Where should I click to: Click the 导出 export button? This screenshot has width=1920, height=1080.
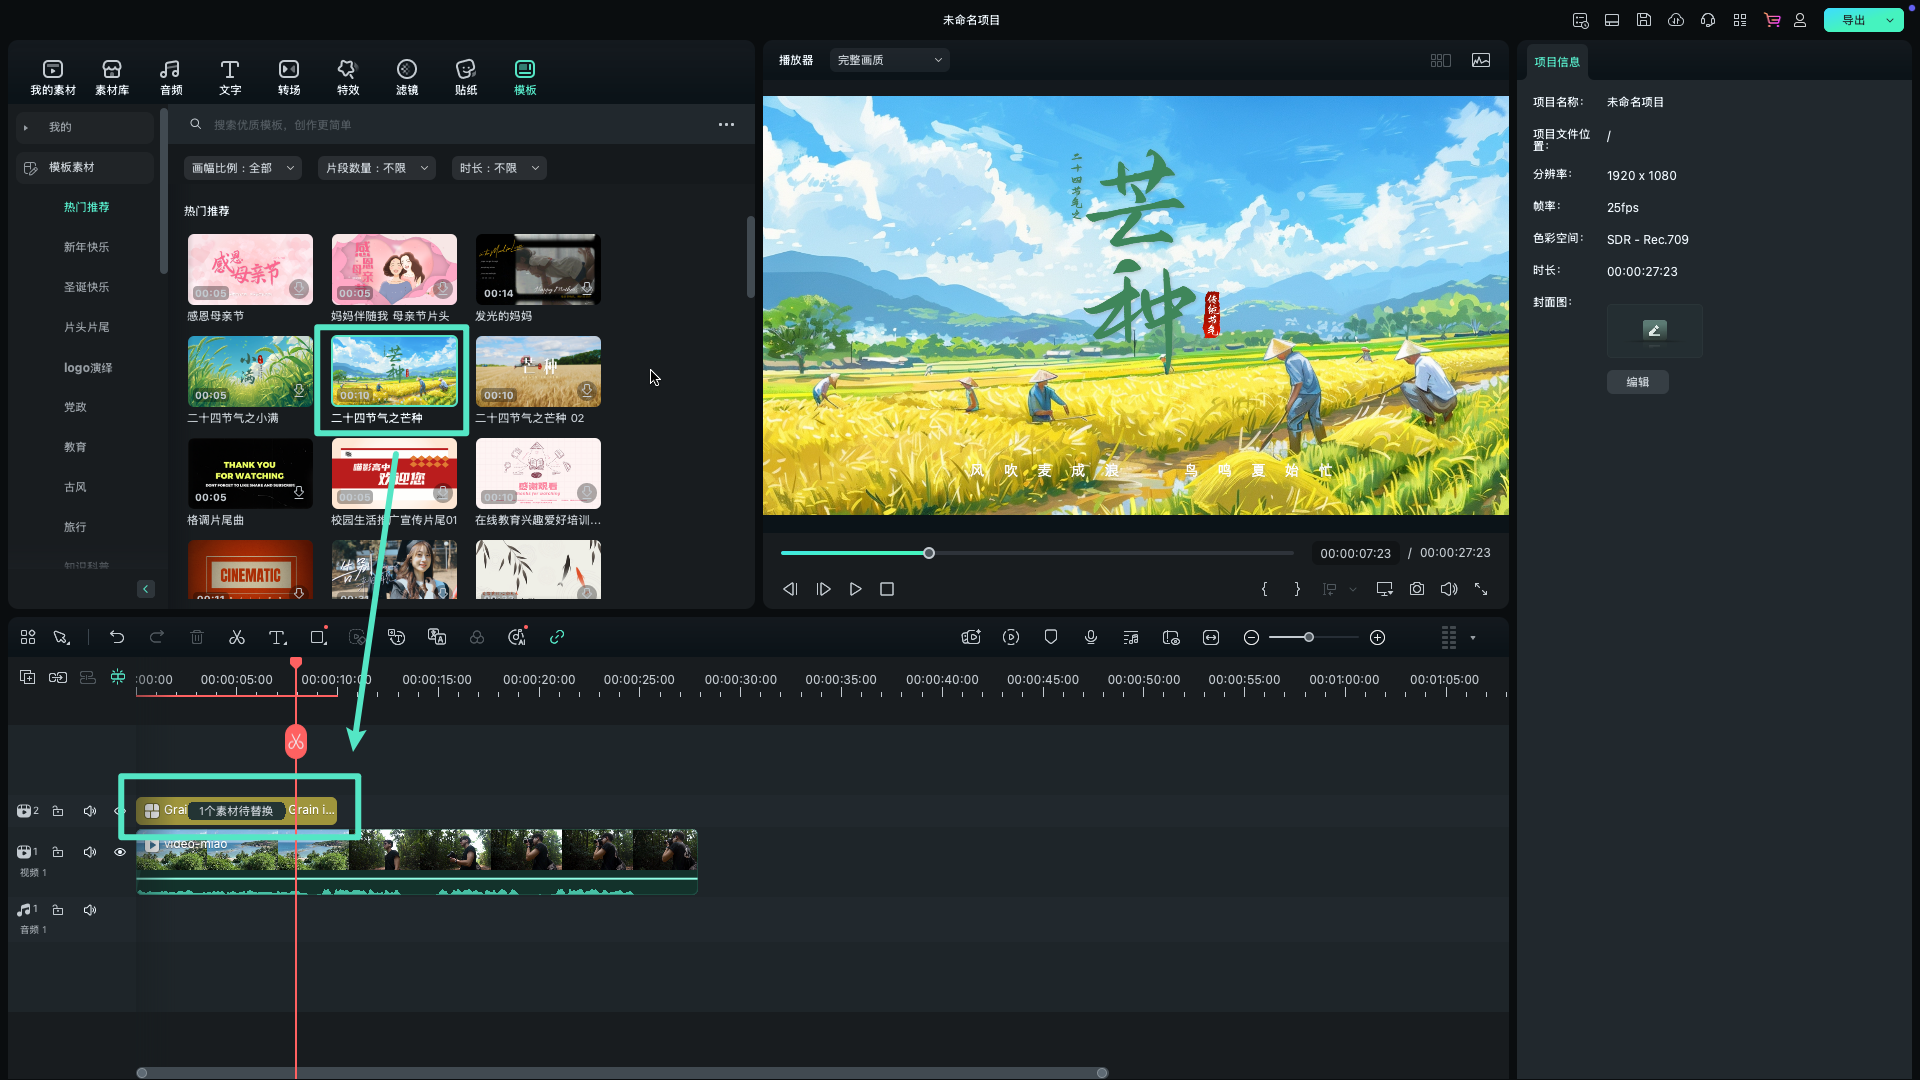1853,20
